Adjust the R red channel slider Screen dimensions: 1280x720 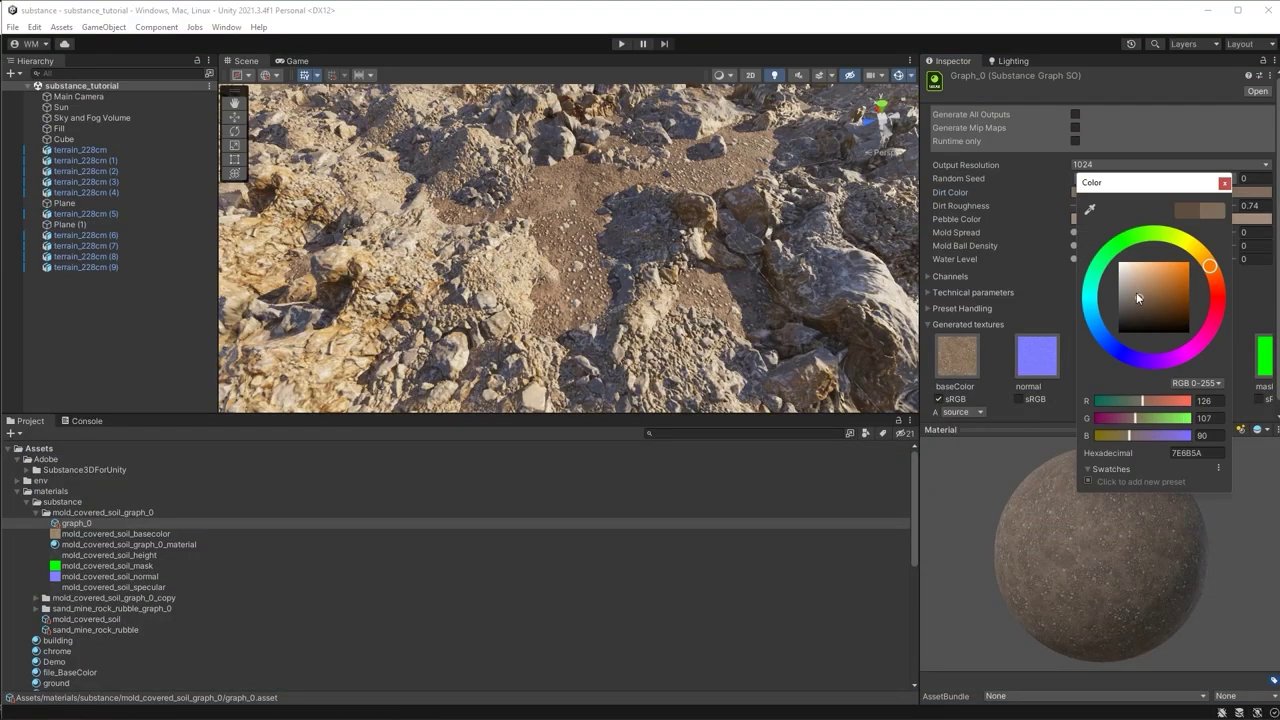(x=1142, y=401)
